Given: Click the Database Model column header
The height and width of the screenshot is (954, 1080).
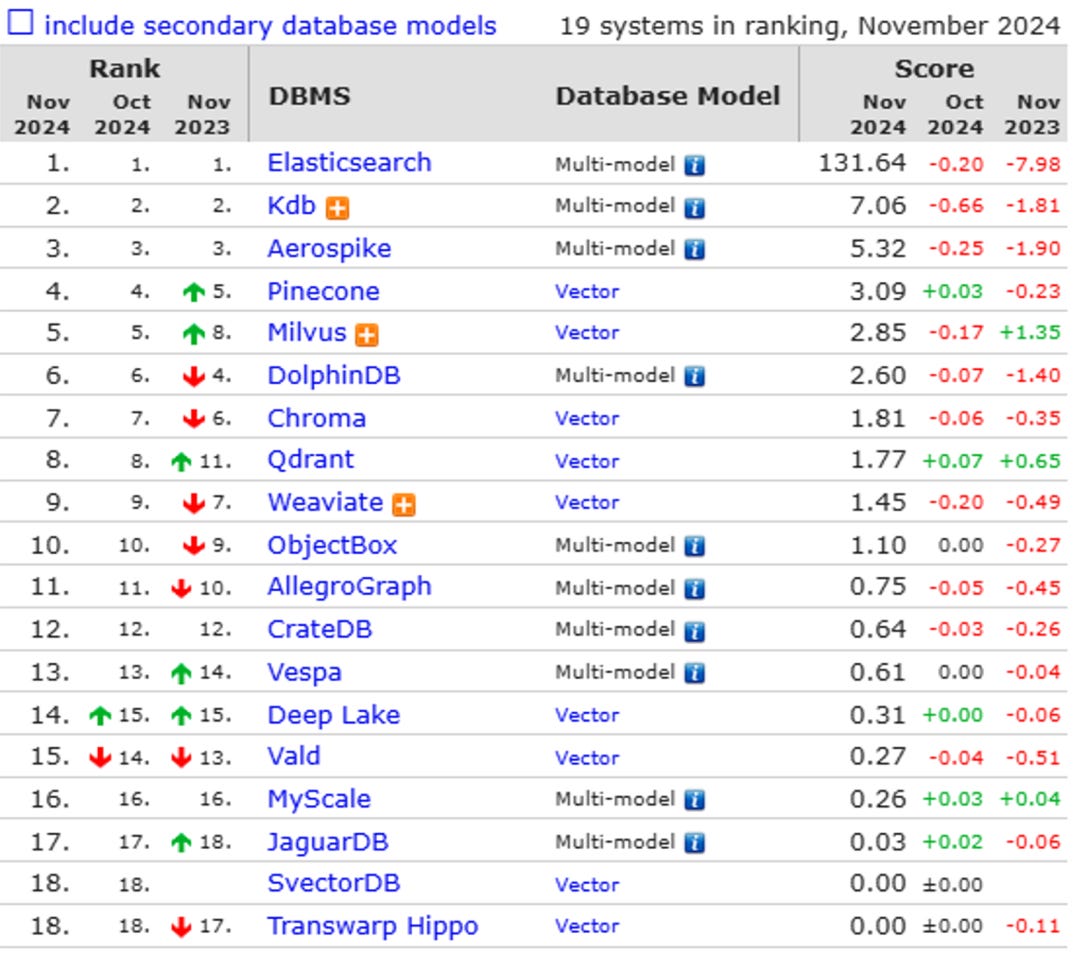Looking at the screenshot, I should pyautogui.click(x=668, y=96).
